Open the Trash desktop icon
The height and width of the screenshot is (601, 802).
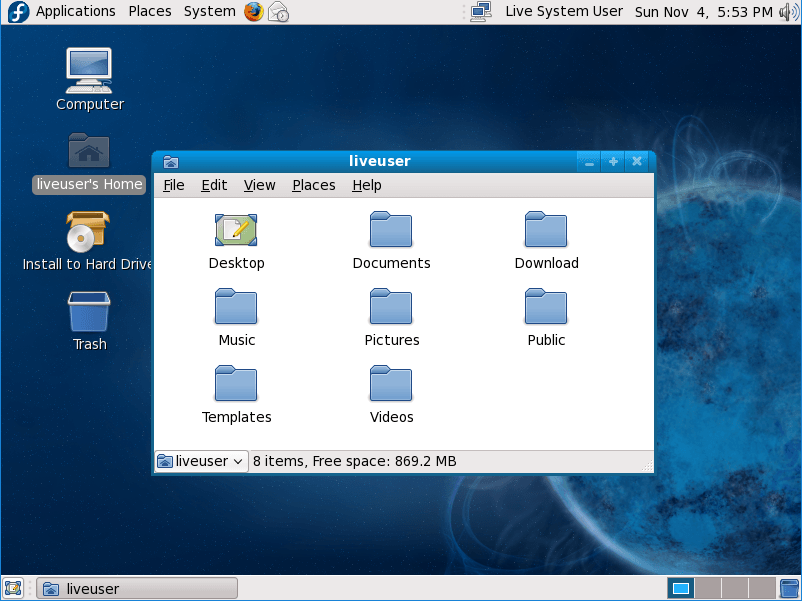pos(89,311)
